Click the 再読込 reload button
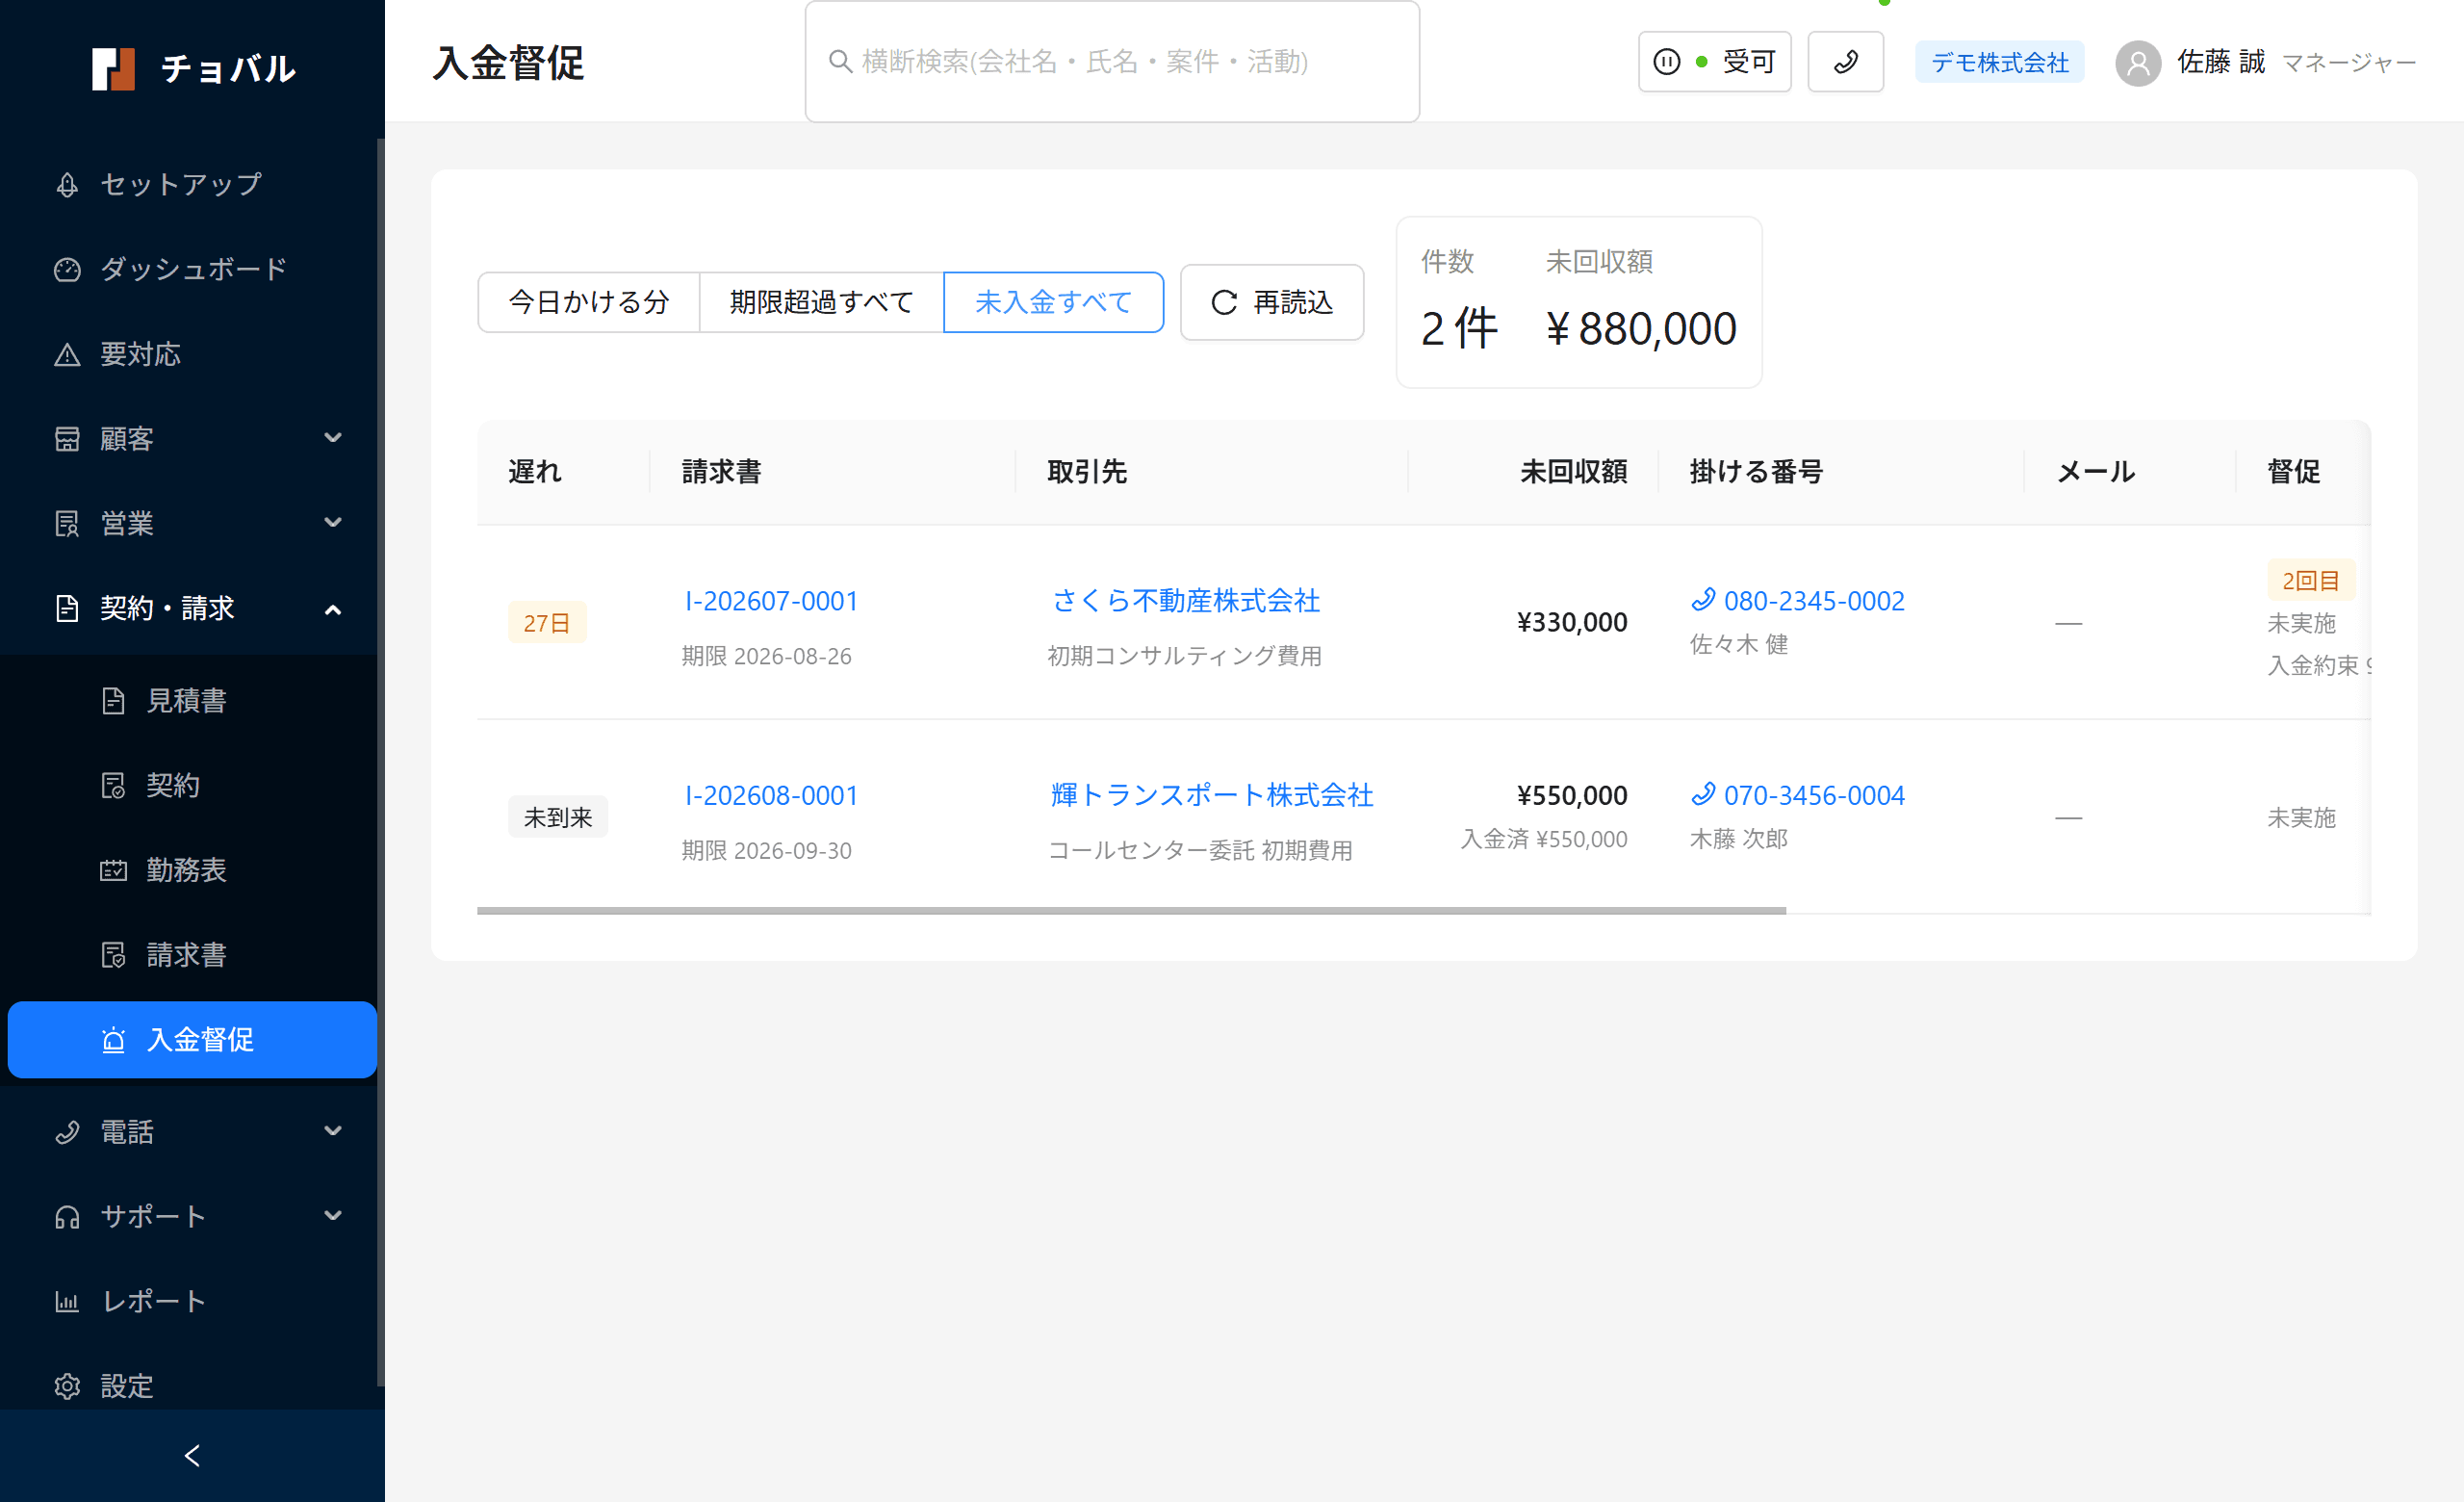 pyautogui.click(x=1272, y=302)
